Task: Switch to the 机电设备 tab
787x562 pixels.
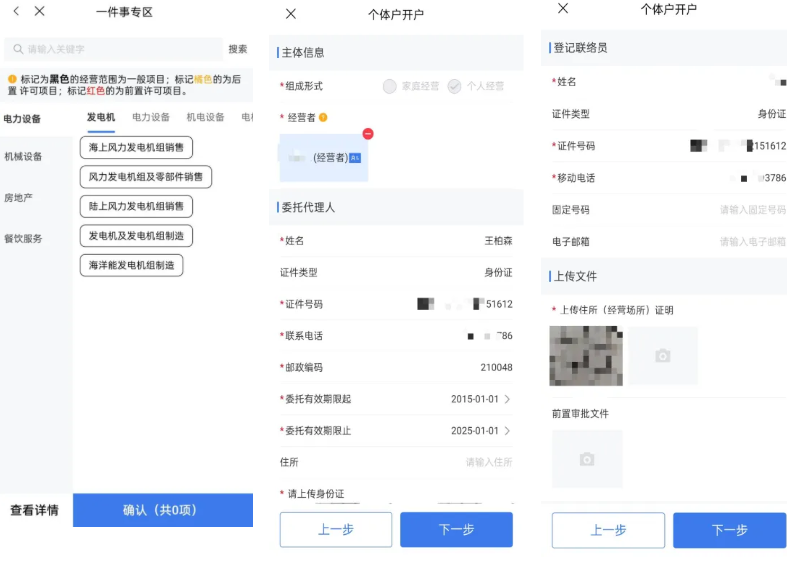Action: (x=205, y=118)
